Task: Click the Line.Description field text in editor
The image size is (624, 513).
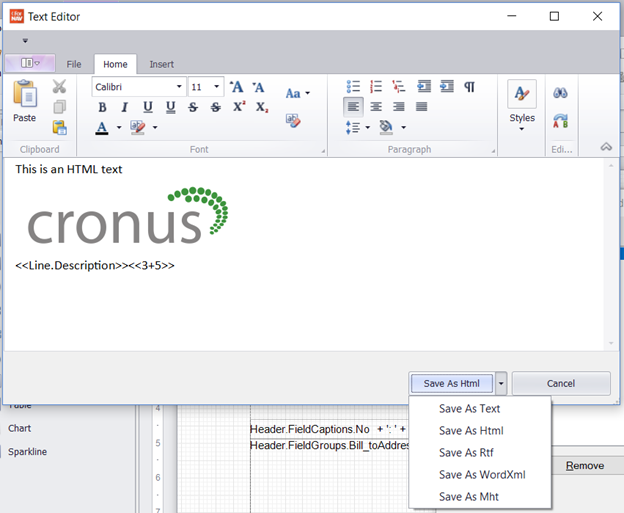Action: coord(72,265)
